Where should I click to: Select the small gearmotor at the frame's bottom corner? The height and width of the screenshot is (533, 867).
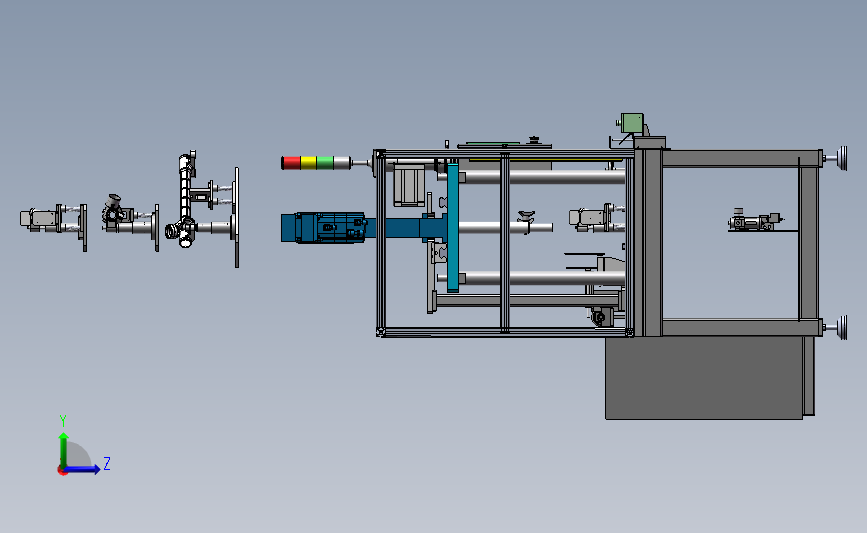pyautogui.click(x=602, y=317)
